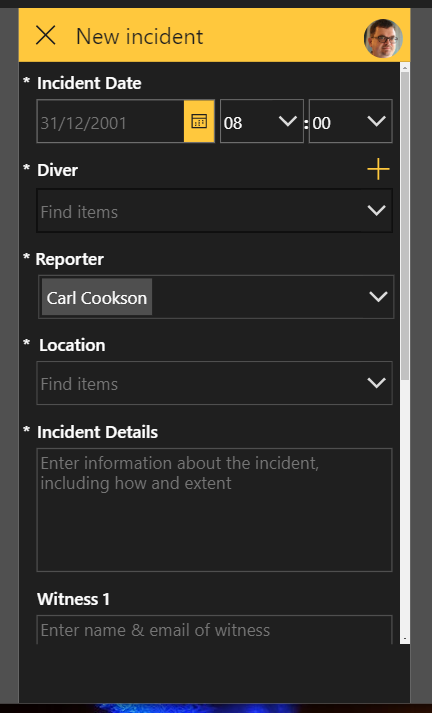The image size is (432, 713).
Task: Click the yellow plus icon beside Diver
Action: 378,169
